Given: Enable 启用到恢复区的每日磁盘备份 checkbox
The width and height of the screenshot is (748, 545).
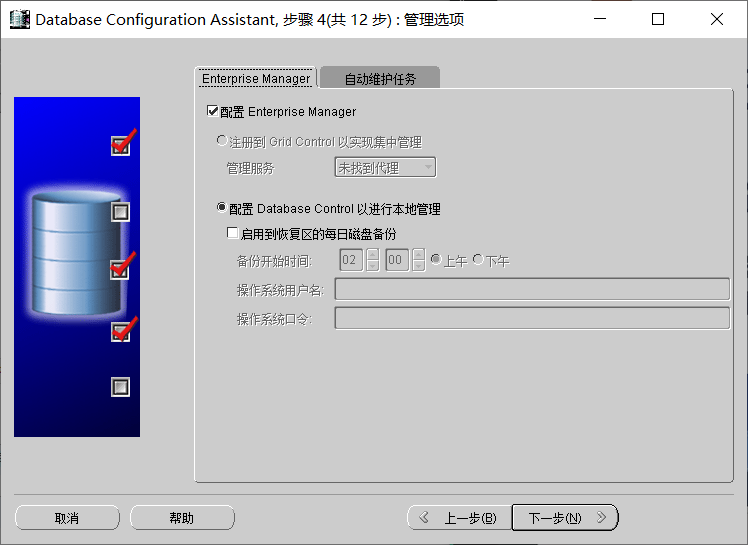Looking at the screenshot, I should point(232,233).
